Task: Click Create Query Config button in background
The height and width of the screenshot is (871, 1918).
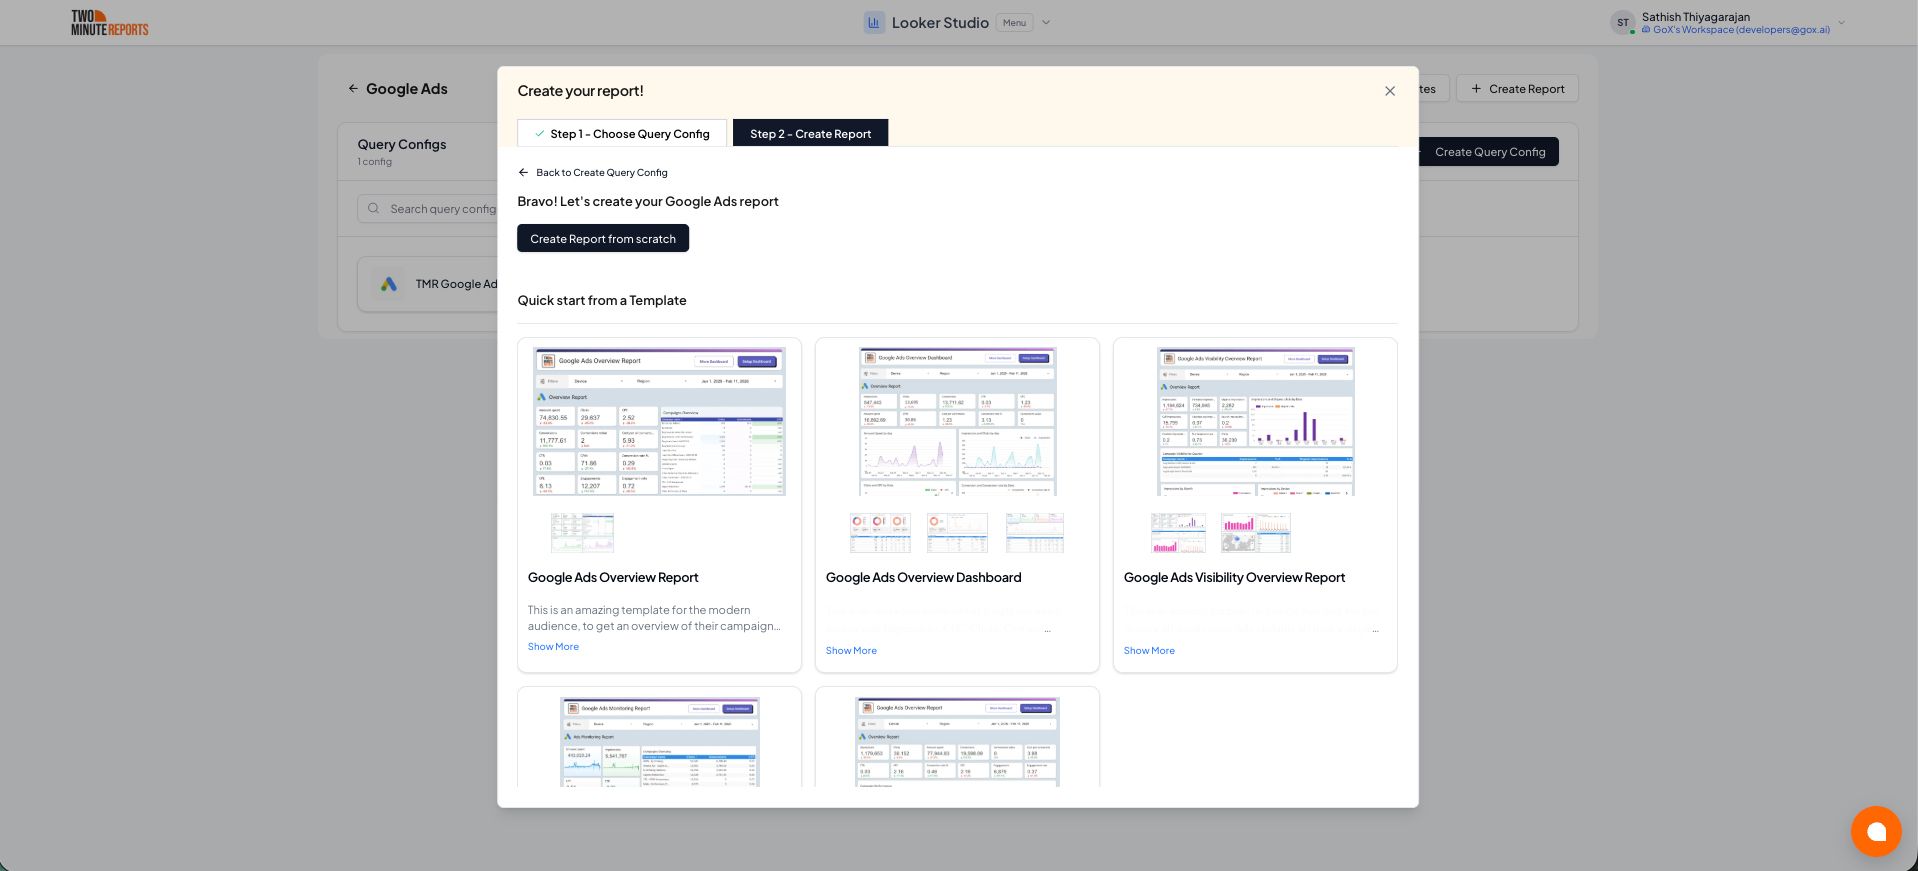Action: pyautogui.click(x=1489, y=152)
